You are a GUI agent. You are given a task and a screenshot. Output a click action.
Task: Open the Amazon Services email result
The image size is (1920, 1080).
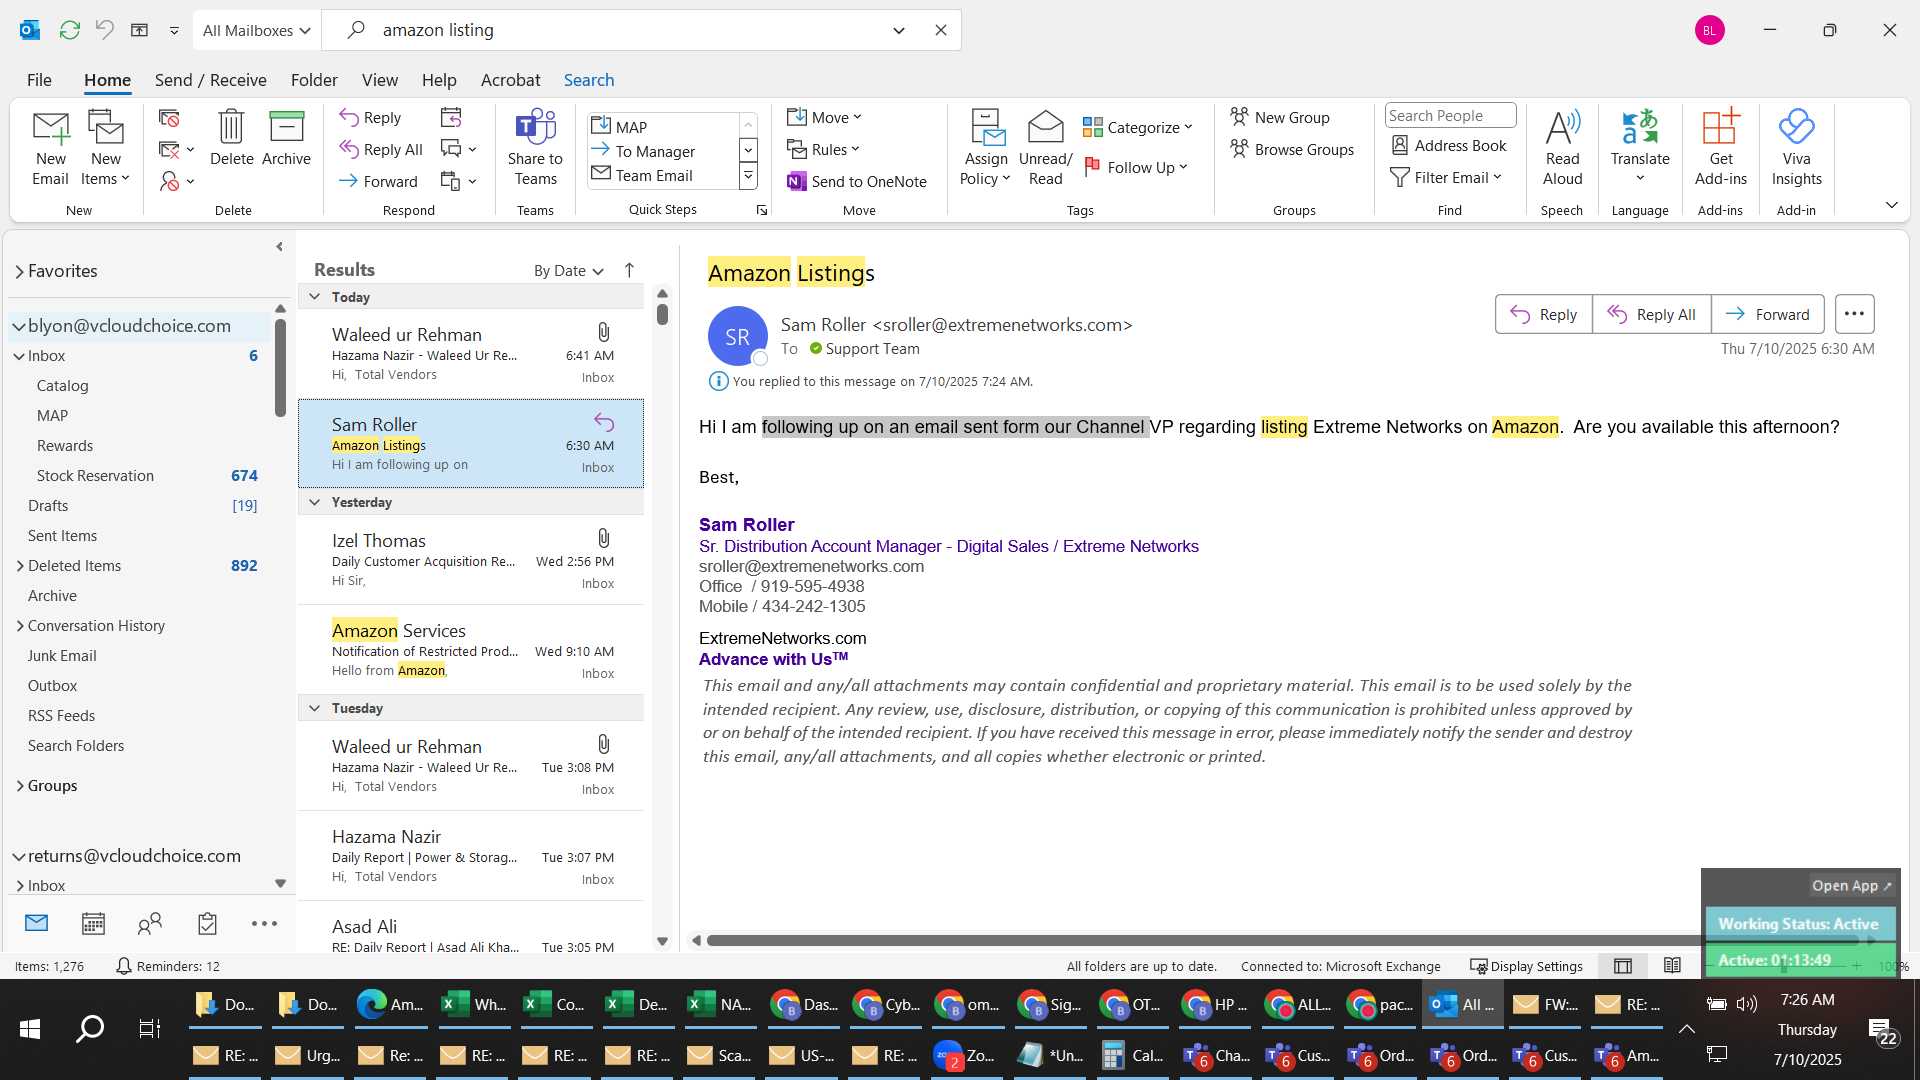click(x=471, y=650)
